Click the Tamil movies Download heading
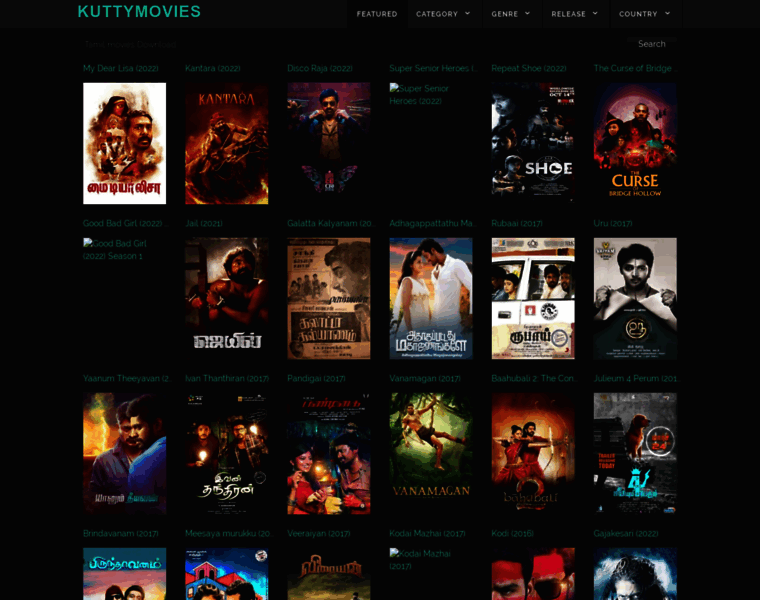Viewport: 760px width, 600px height. [130, 44]
